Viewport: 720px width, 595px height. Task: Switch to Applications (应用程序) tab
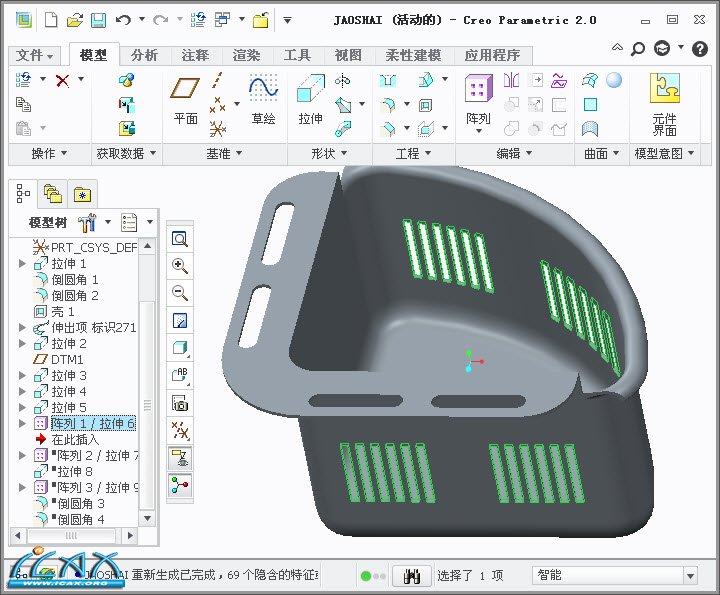tap(492, 56)
